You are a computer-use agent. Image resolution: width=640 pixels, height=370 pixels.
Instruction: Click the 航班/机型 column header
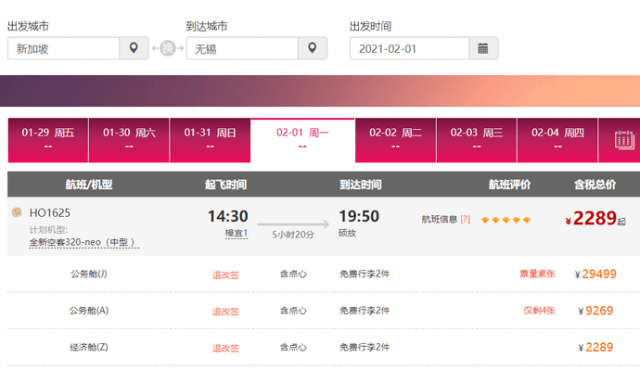pyautogui.click(x=89, y=184)
